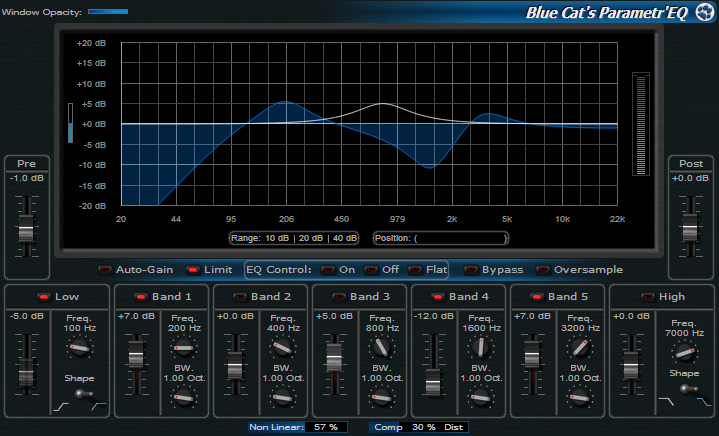Select the low-shelf shape icon in Low band
719x436 pixels.
61,407
